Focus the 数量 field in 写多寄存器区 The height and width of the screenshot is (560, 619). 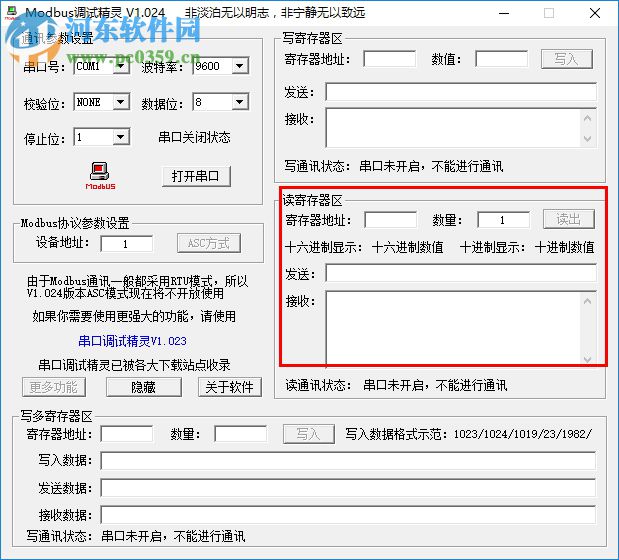tap(240, 434)
